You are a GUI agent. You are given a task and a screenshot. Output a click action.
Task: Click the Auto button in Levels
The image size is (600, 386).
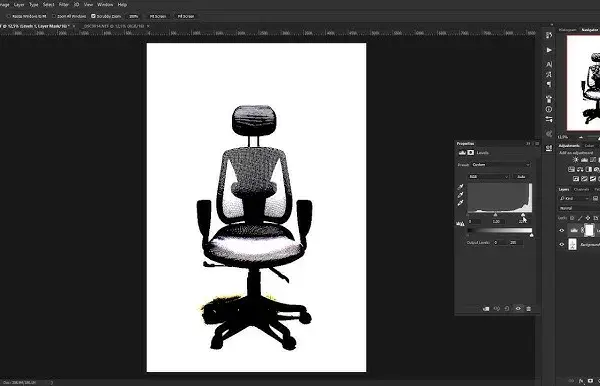tap(521, 177)
